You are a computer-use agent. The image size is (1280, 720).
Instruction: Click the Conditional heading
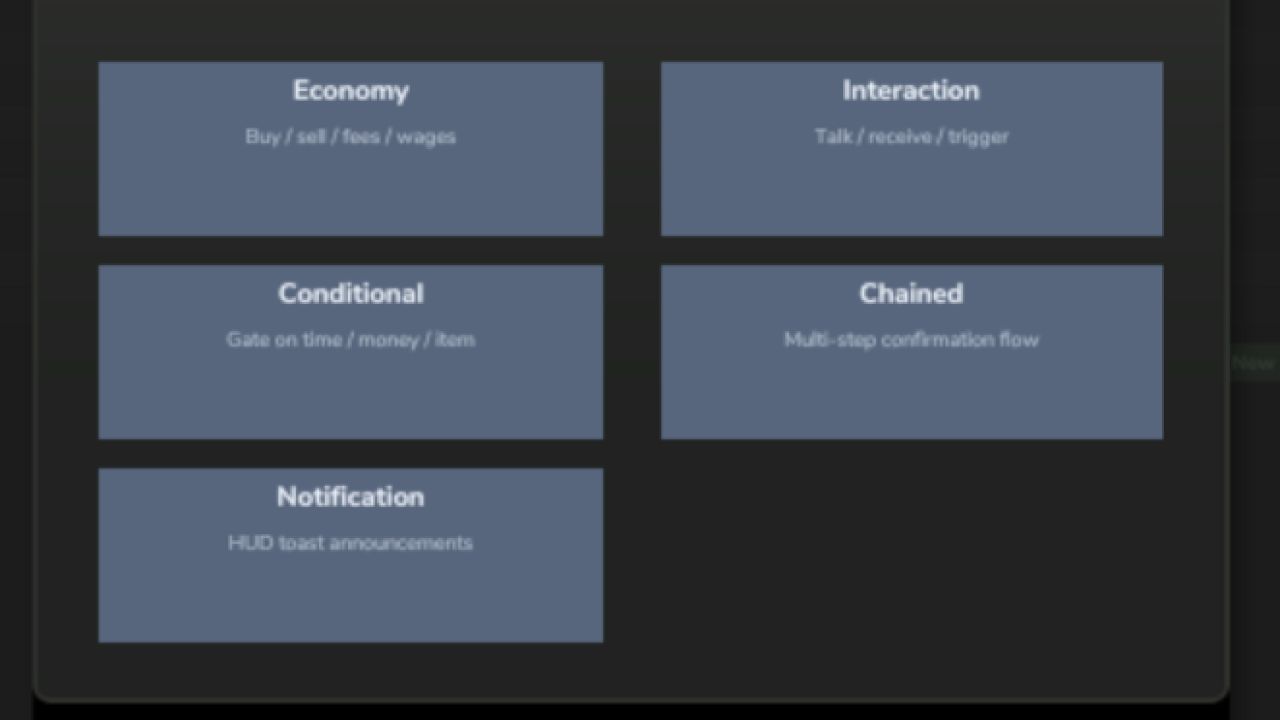350,293
